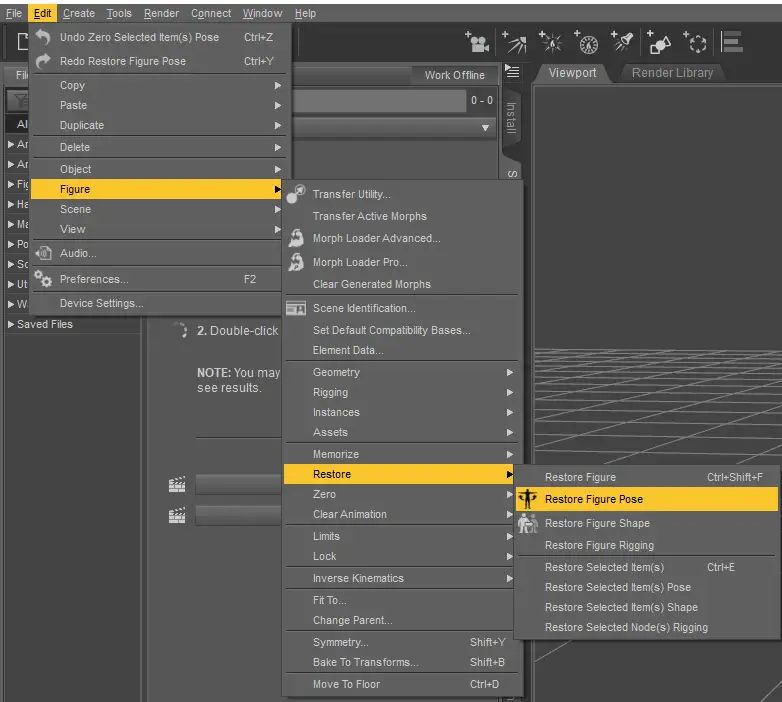The height and width of the screenshot is (702, 782).
Task: Click the Create New Primitive icon
Action: (x=658, y=42)
